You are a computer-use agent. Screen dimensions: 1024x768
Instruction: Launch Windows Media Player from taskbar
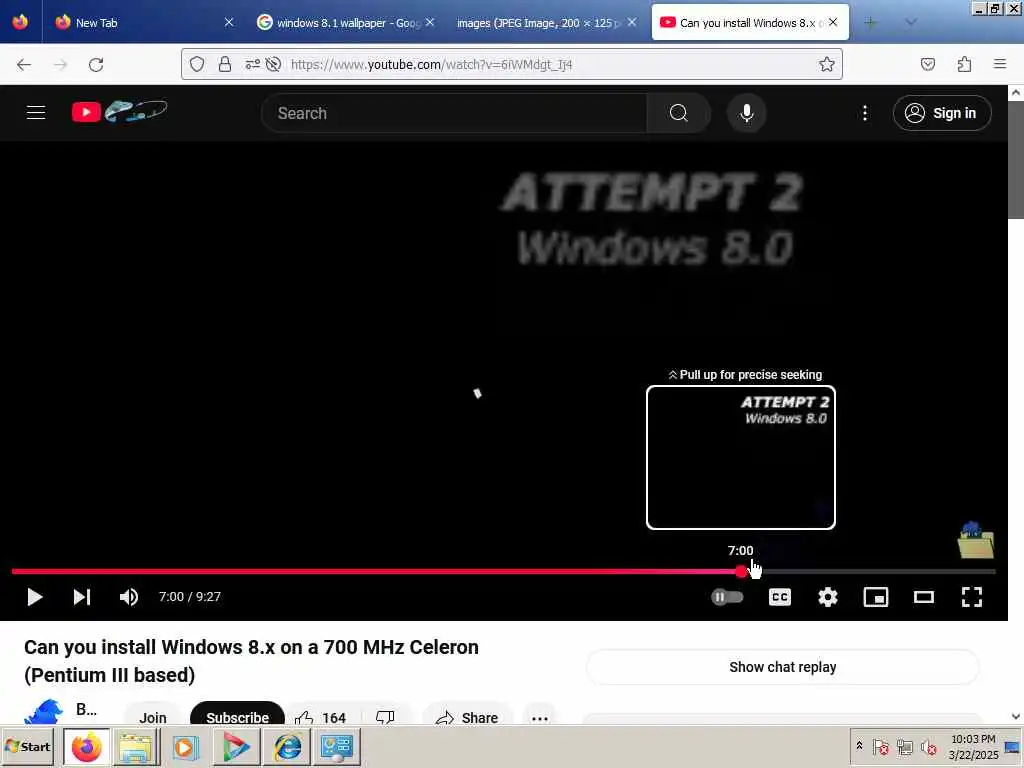coord(185,746)
